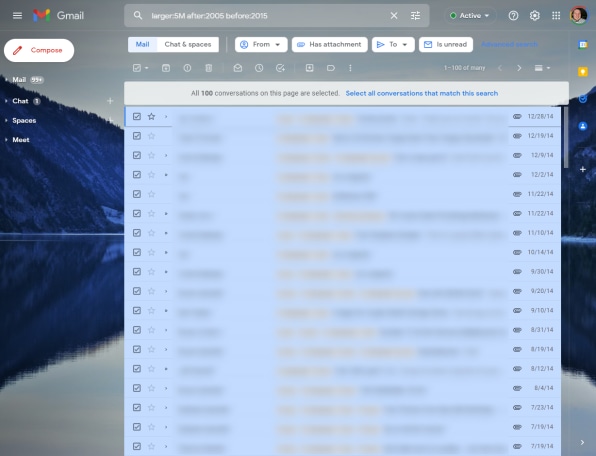Uncheck the 12/19/14 email checkbox
This screenshot has width=596, height=456.
pos(137,136)
